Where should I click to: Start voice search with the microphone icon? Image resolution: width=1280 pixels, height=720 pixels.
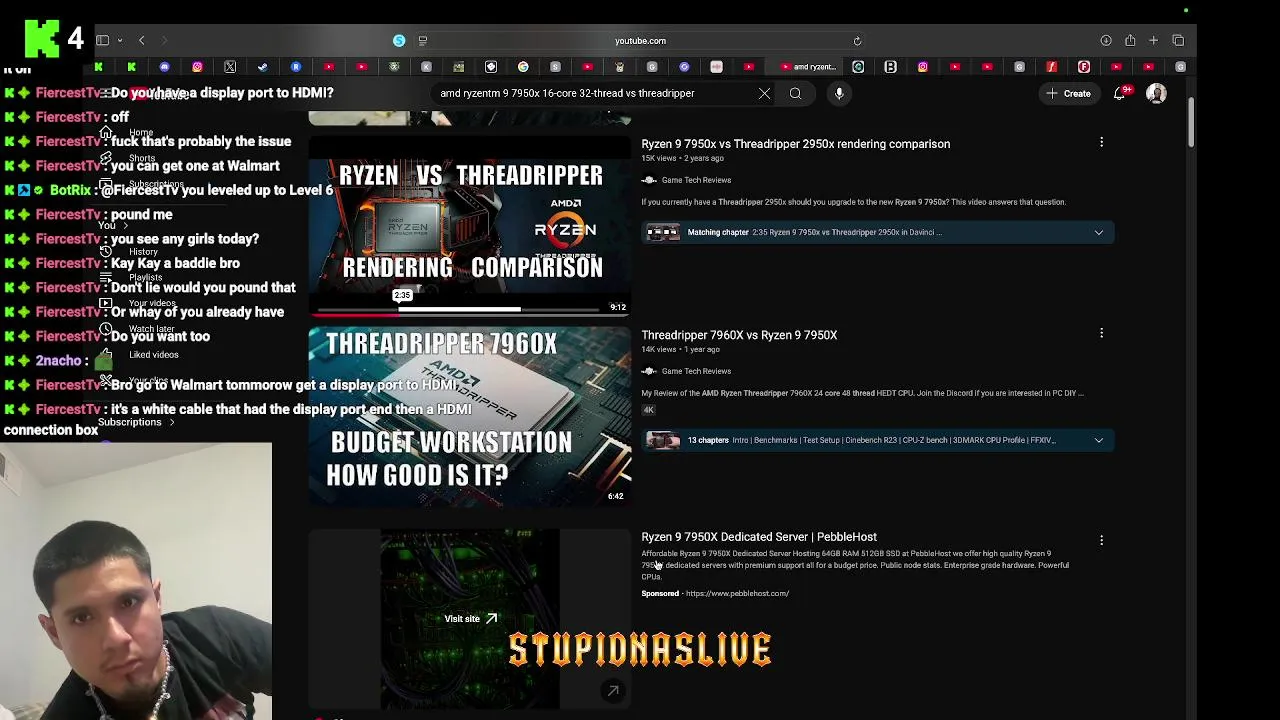(x=839, y=93)
